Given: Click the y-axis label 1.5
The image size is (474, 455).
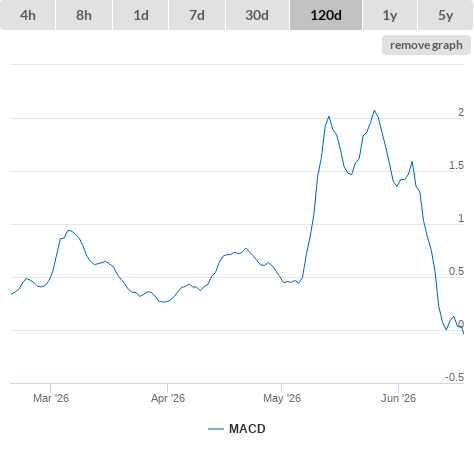Looking at the screenshot, I should 456,165.
